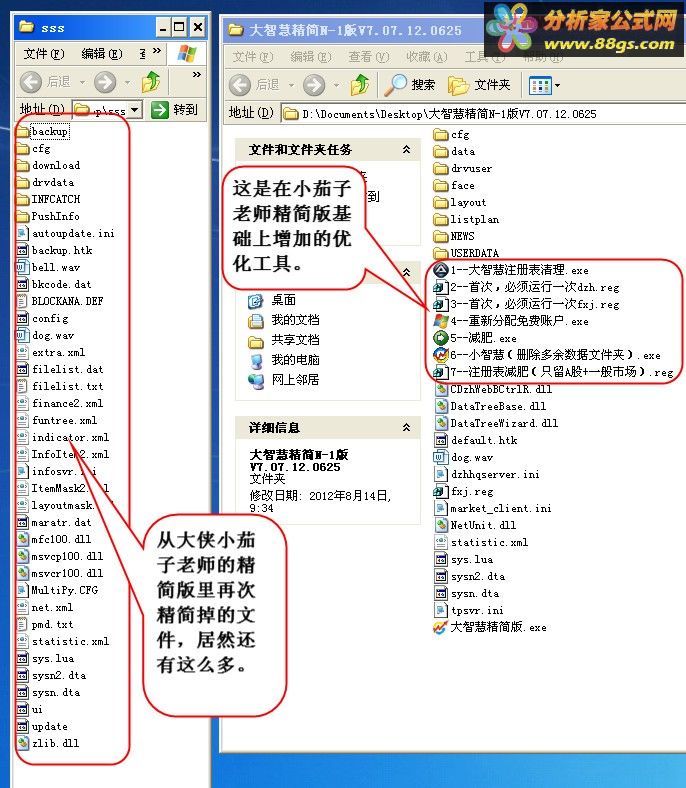Select 4--重新分配免费账户.exe icon
This screenshot has height=788, width=686.
point(440,321)
